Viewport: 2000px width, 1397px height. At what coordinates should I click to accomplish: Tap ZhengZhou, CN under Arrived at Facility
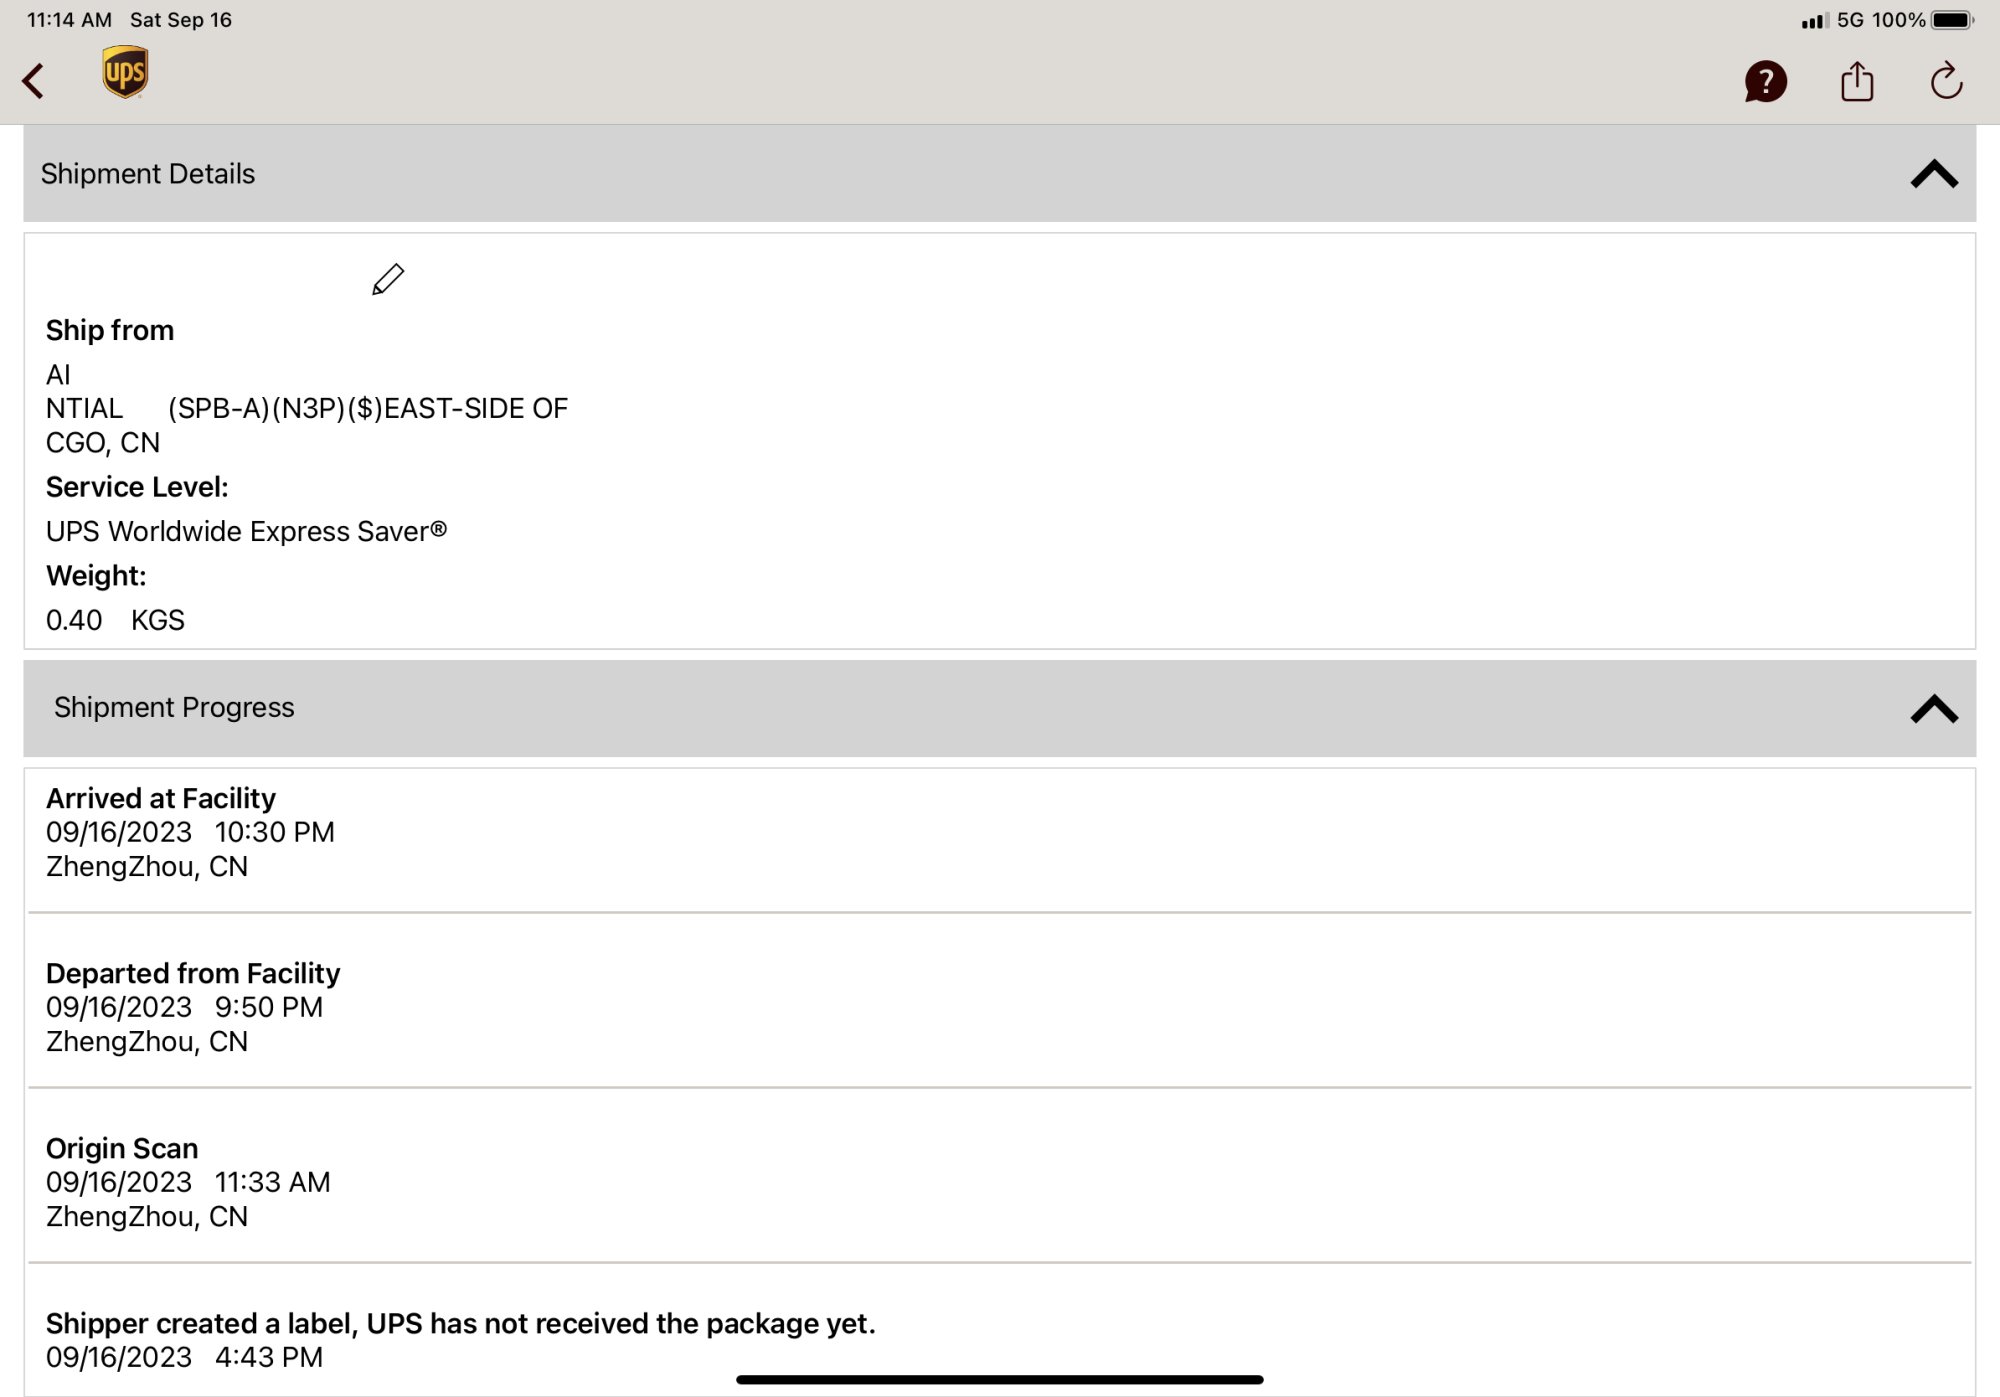(147, 866)
